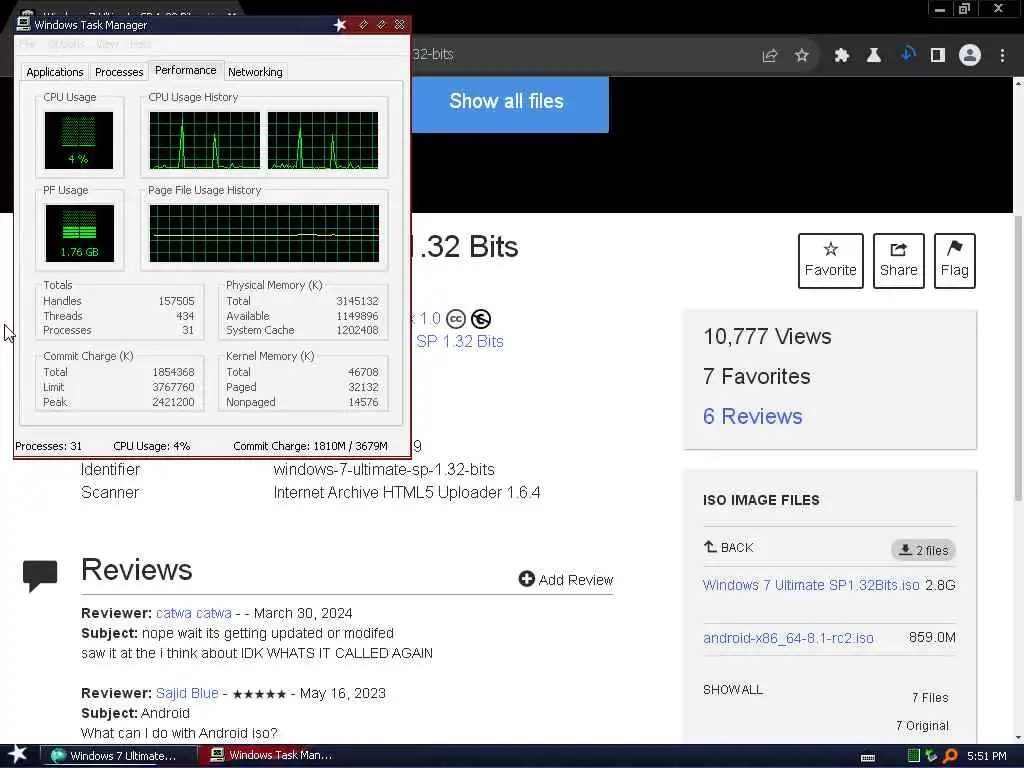Select the Performance tab
This screenshot has height=768, width=1024.
click(x=185, y=70)
